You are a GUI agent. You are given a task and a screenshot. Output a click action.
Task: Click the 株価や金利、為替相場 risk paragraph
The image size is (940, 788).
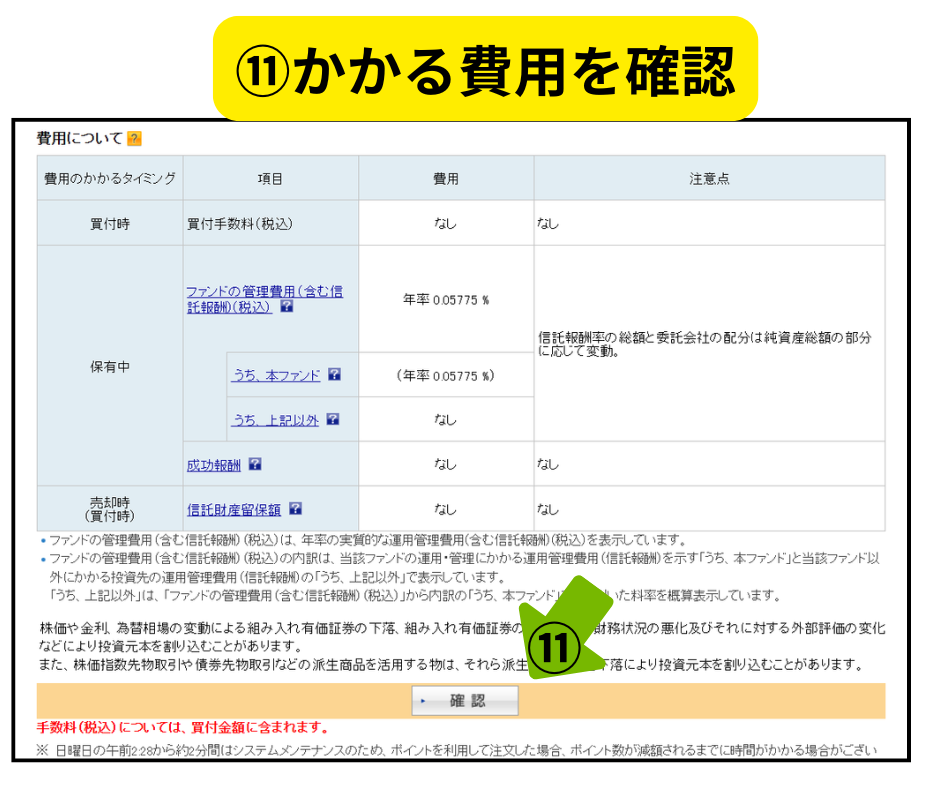[x=462, y=646]
